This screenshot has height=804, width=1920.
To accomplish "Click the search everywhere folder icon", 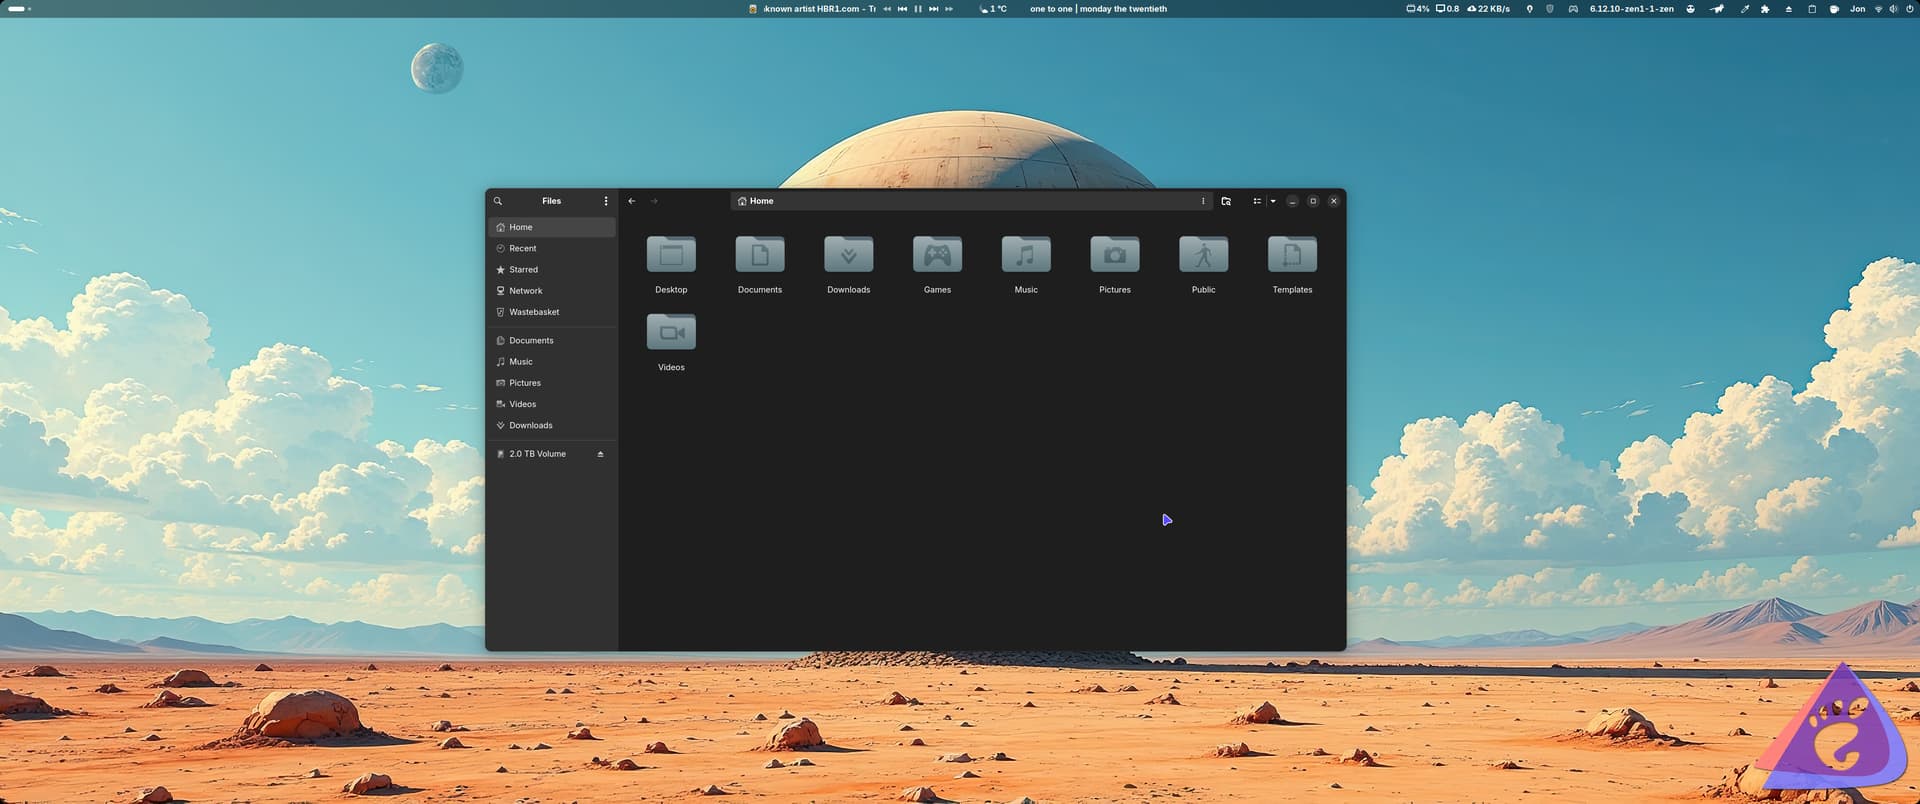I will click(1226, 201).
